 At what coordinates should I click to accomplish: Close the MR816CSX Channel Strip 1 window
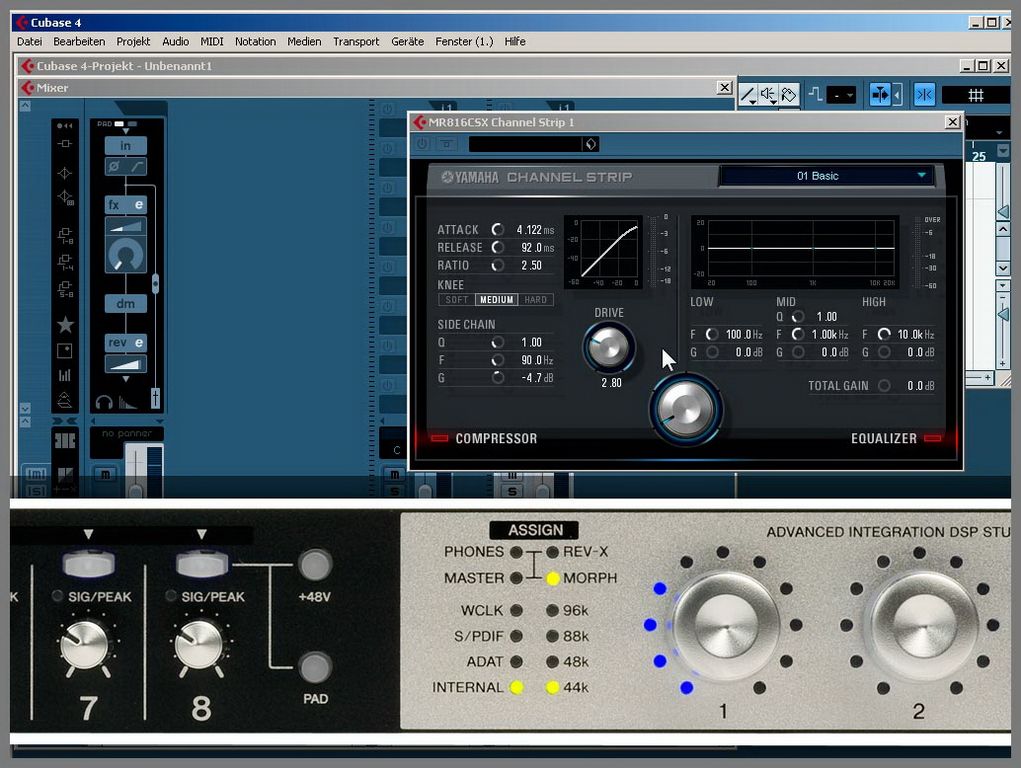click(x=952, y=122)
